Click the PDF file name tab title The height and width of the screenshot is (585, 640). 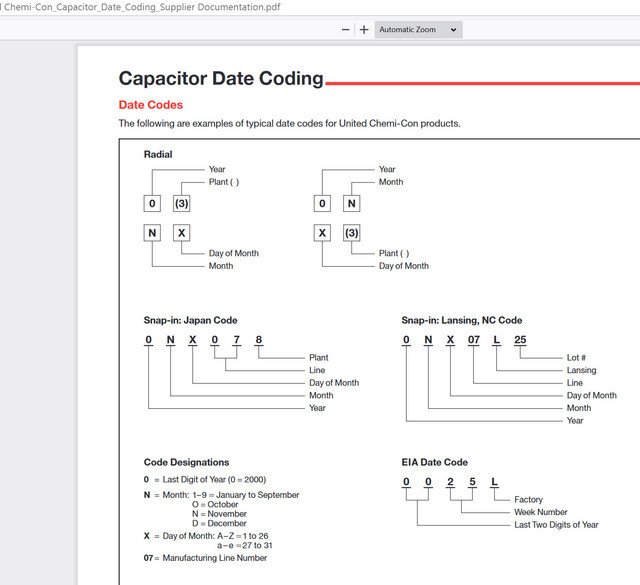(140, 7)
